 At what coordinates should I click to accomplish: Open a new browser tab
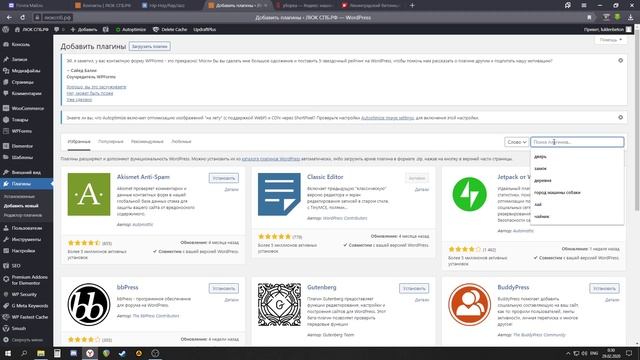[412, 5]
